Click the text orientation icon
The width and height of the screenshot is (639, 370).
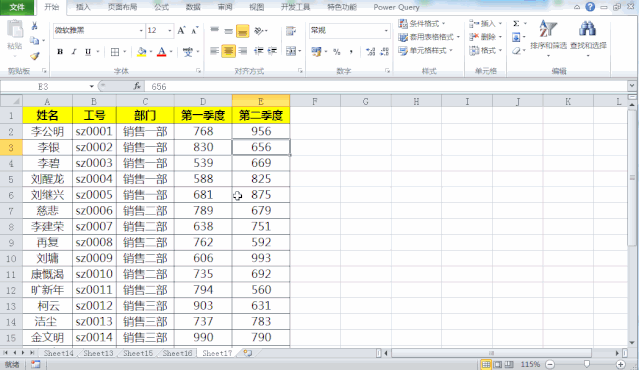[x=259, y=31]
